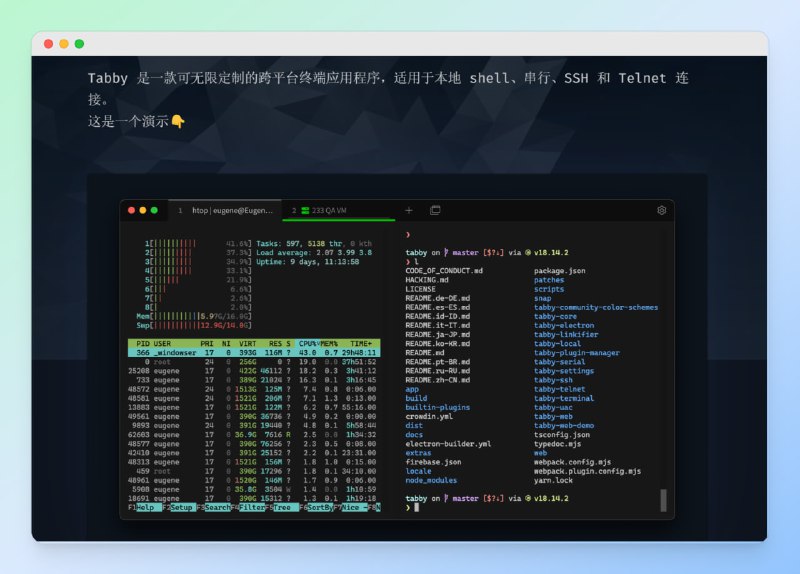Click F7 Nice - in htop footer

click(351, 508)
